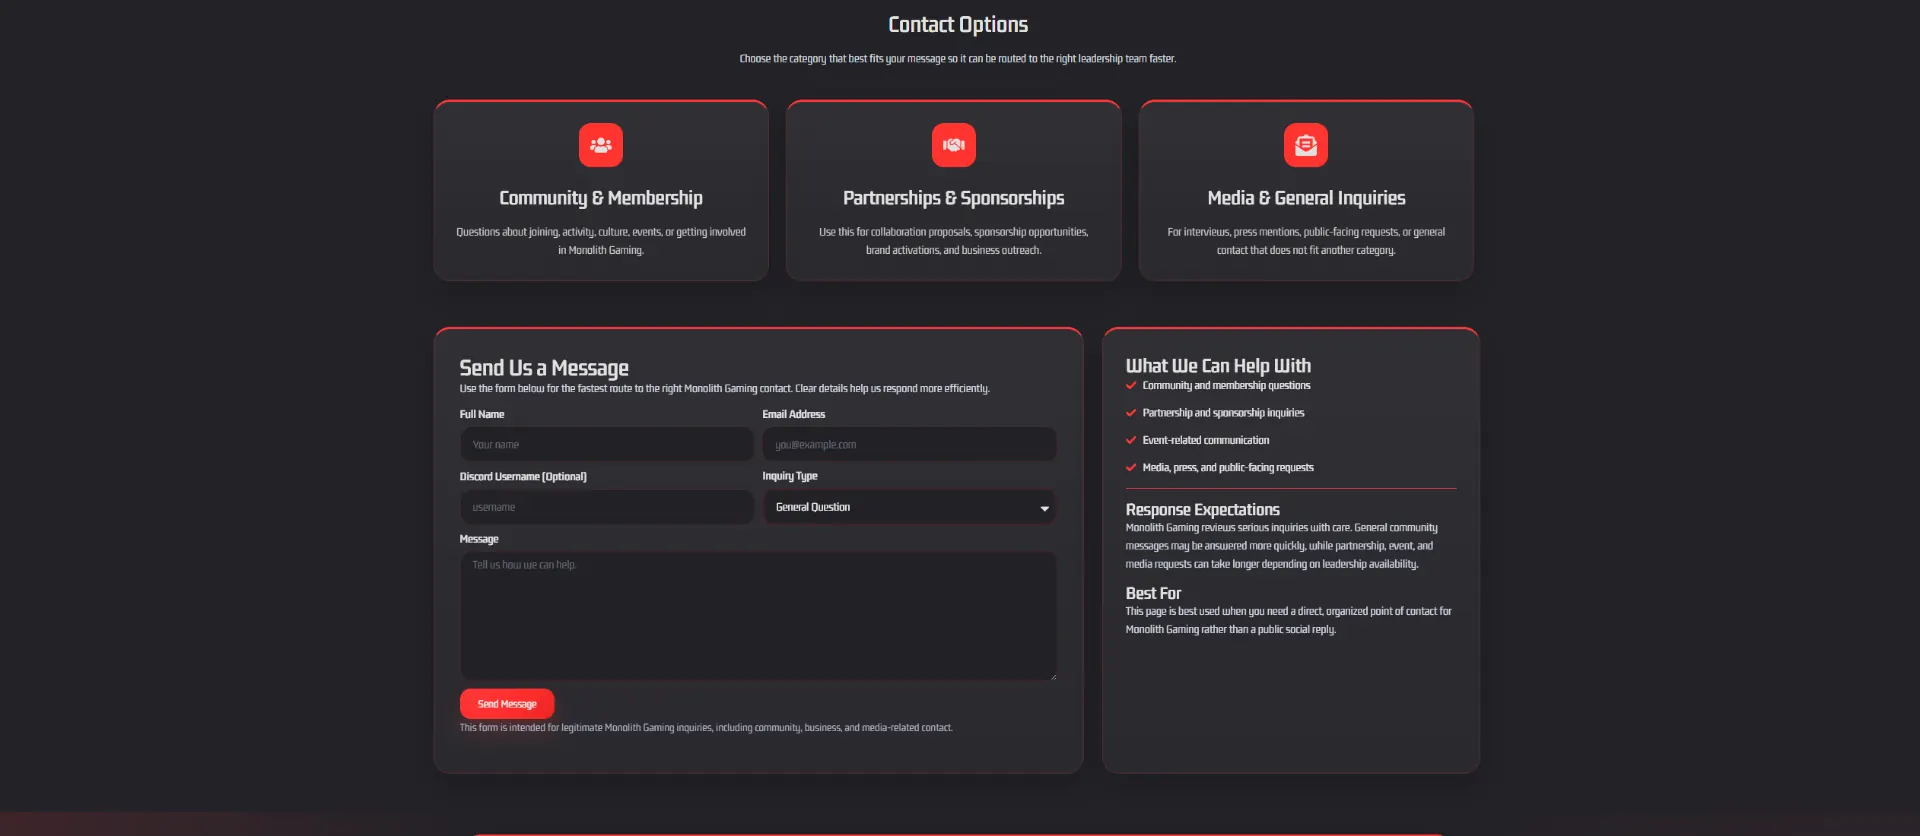The height and width of the screenshot is (836, 1920).
Task: Click the text 'Media, press, and public-facing requests'
Action: tap(1228, 468)
